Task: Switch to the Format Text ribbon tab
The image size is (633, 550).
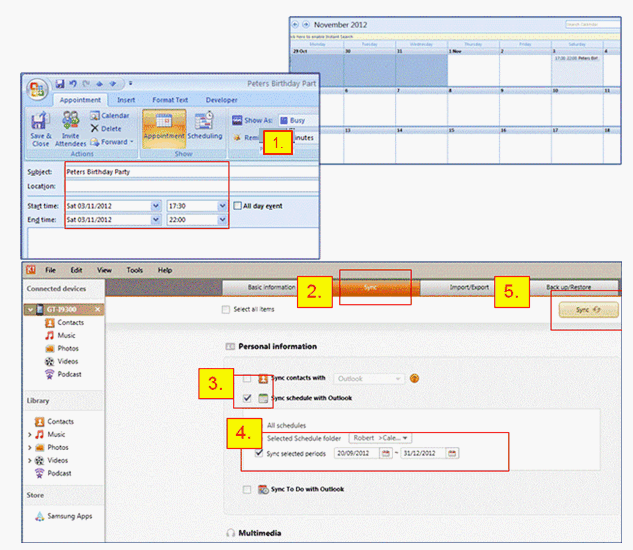Action: pyautogui.click(x=170, y=100)
